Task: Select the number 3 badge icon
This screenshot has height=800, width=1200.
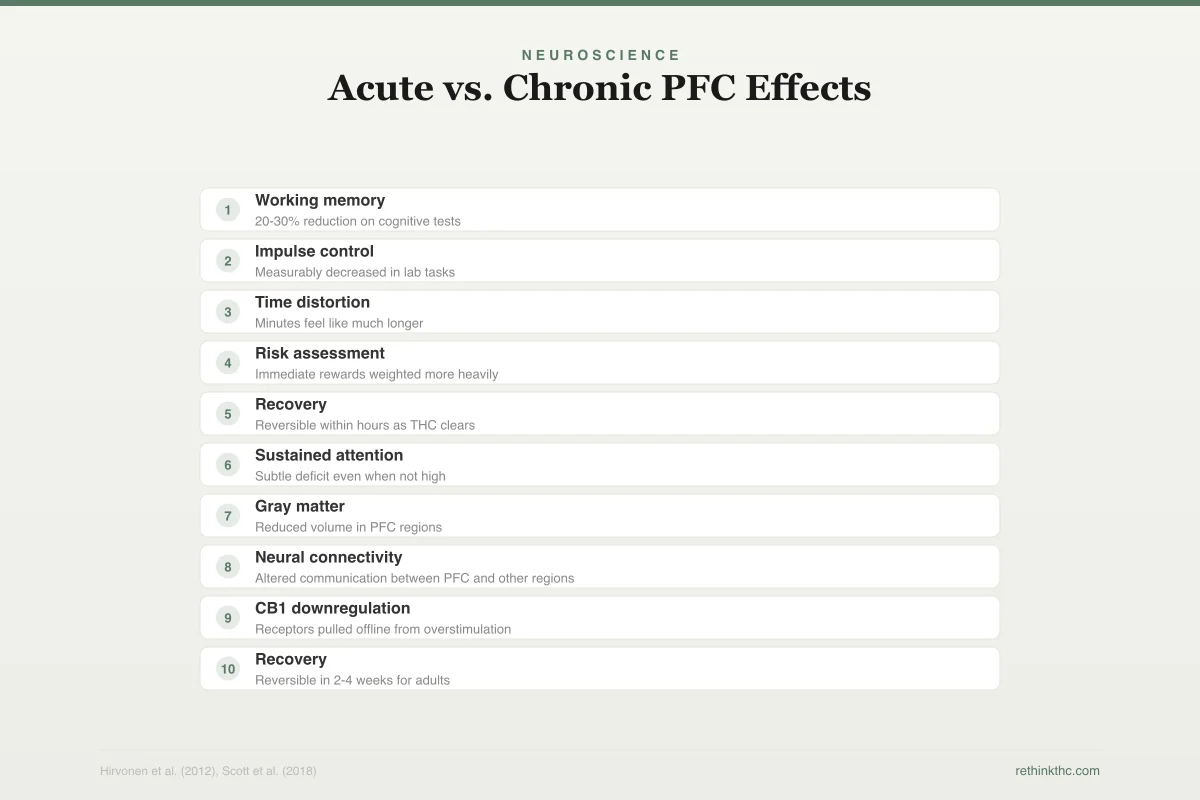Action: coord(228,312)
